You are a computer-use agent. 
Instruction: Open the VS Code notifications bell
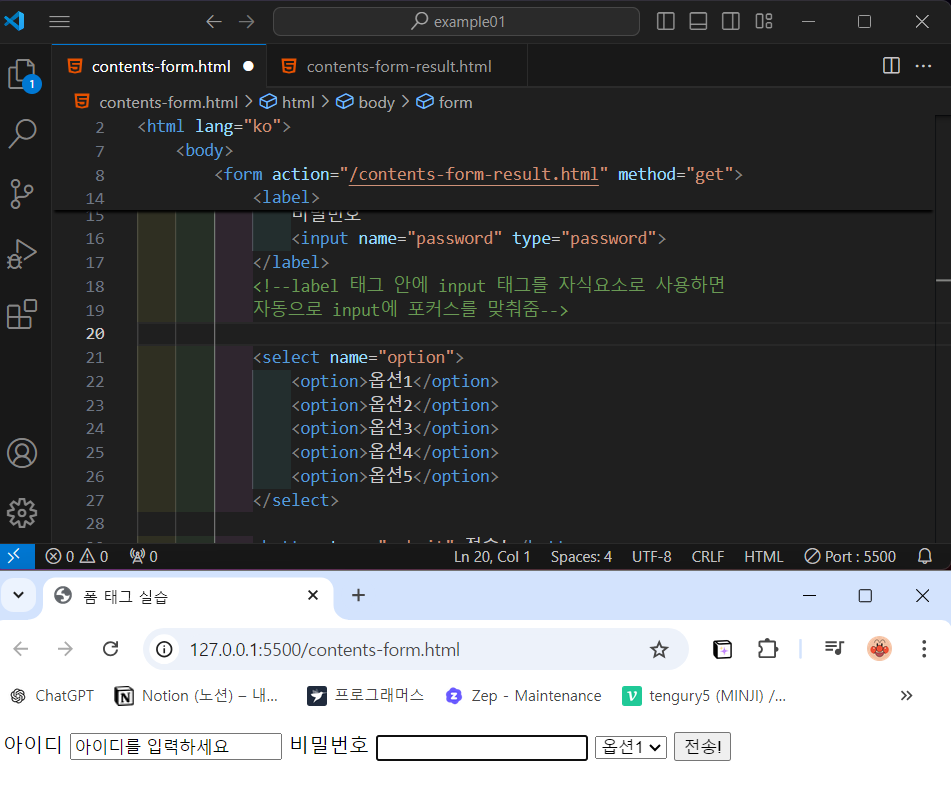pos(924,556)
